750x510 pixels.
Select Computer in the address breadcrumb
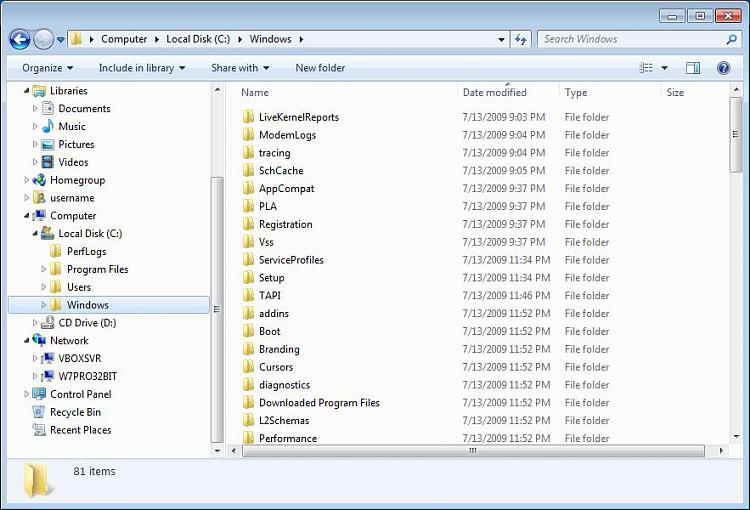click(x=124, y=39)
